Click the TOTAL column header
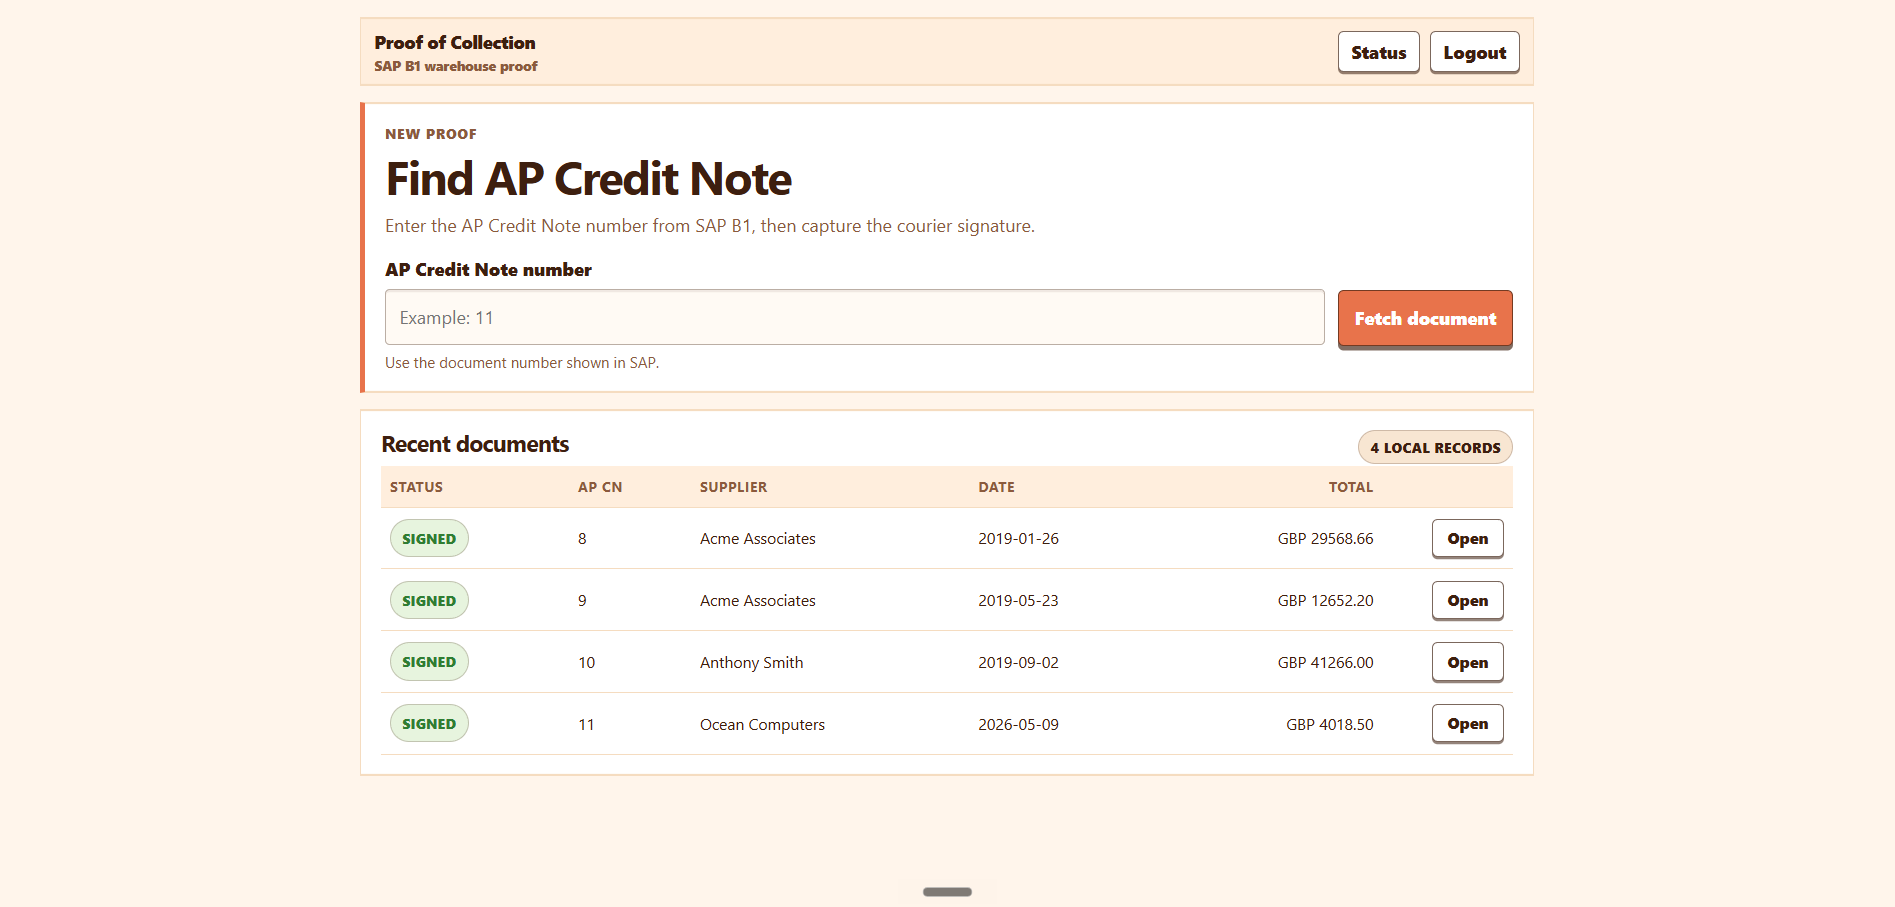The width and height of the screenshot is (1895, 907). point(1350,487)
